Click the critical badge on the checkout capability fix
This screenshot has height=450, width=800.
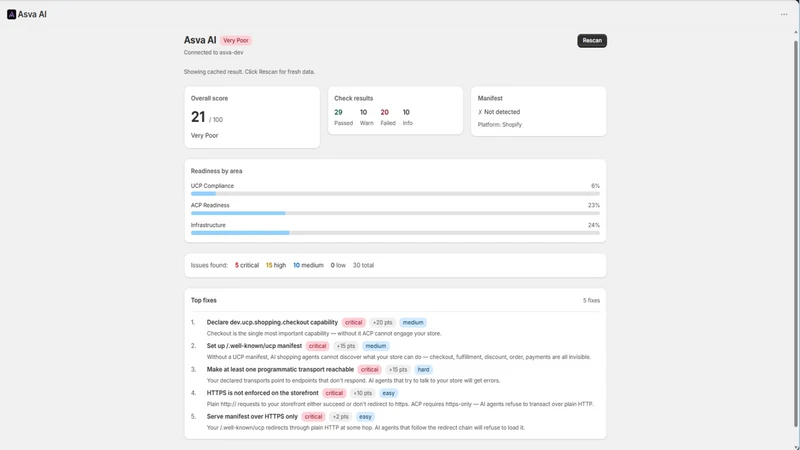[353, 322]
